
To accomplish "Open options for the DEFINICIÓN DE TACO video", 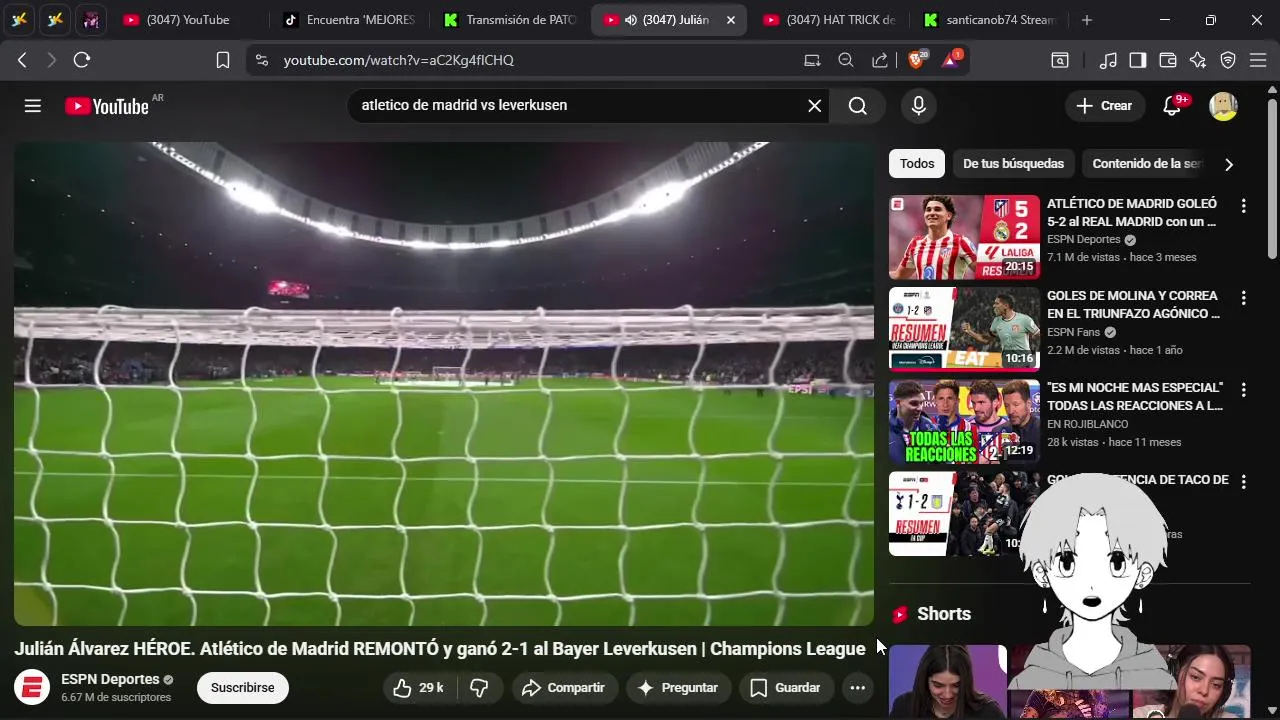I will coord(1243,482).
